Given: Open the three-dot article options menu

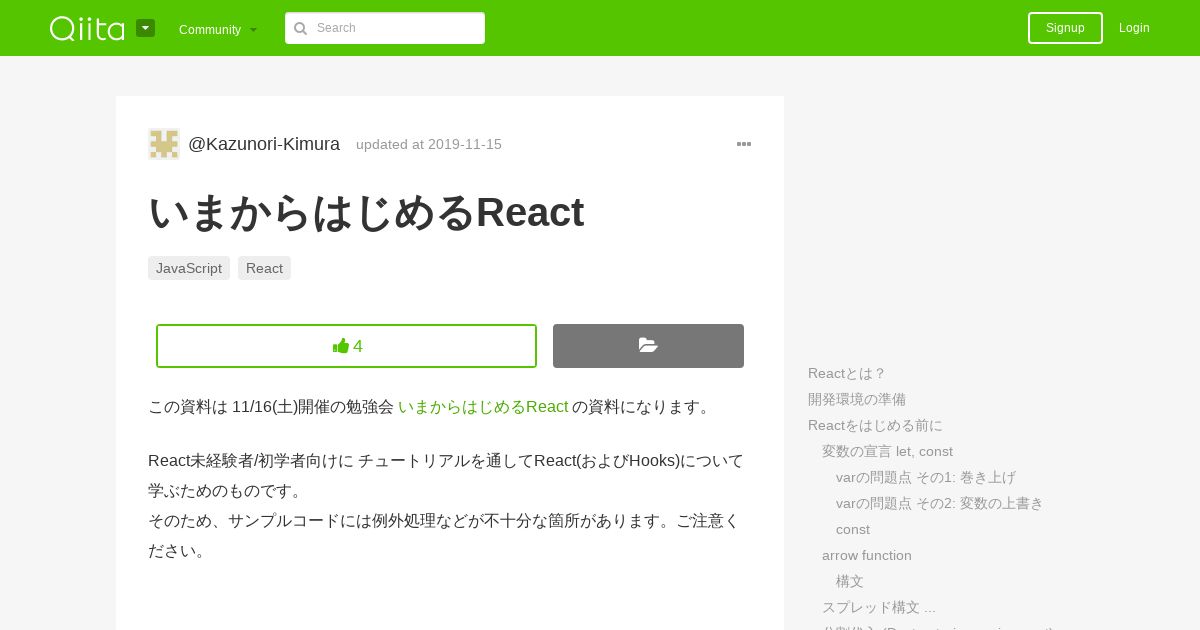Looking at the screenshot, I should [744, 144].
